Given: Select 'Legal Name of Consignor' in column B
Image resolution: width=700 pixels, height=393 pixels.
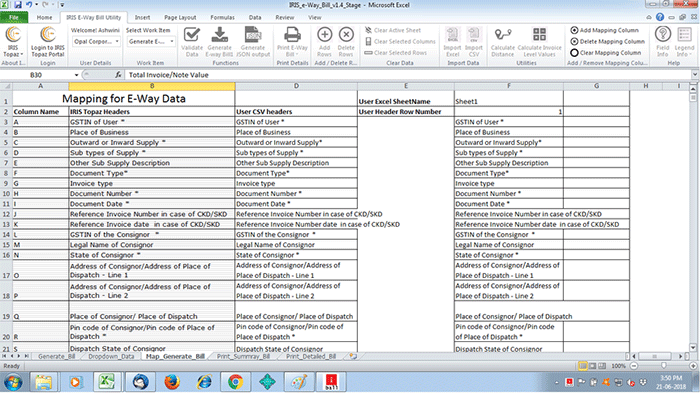Looking at the screenshot, I should coord(152,245).
